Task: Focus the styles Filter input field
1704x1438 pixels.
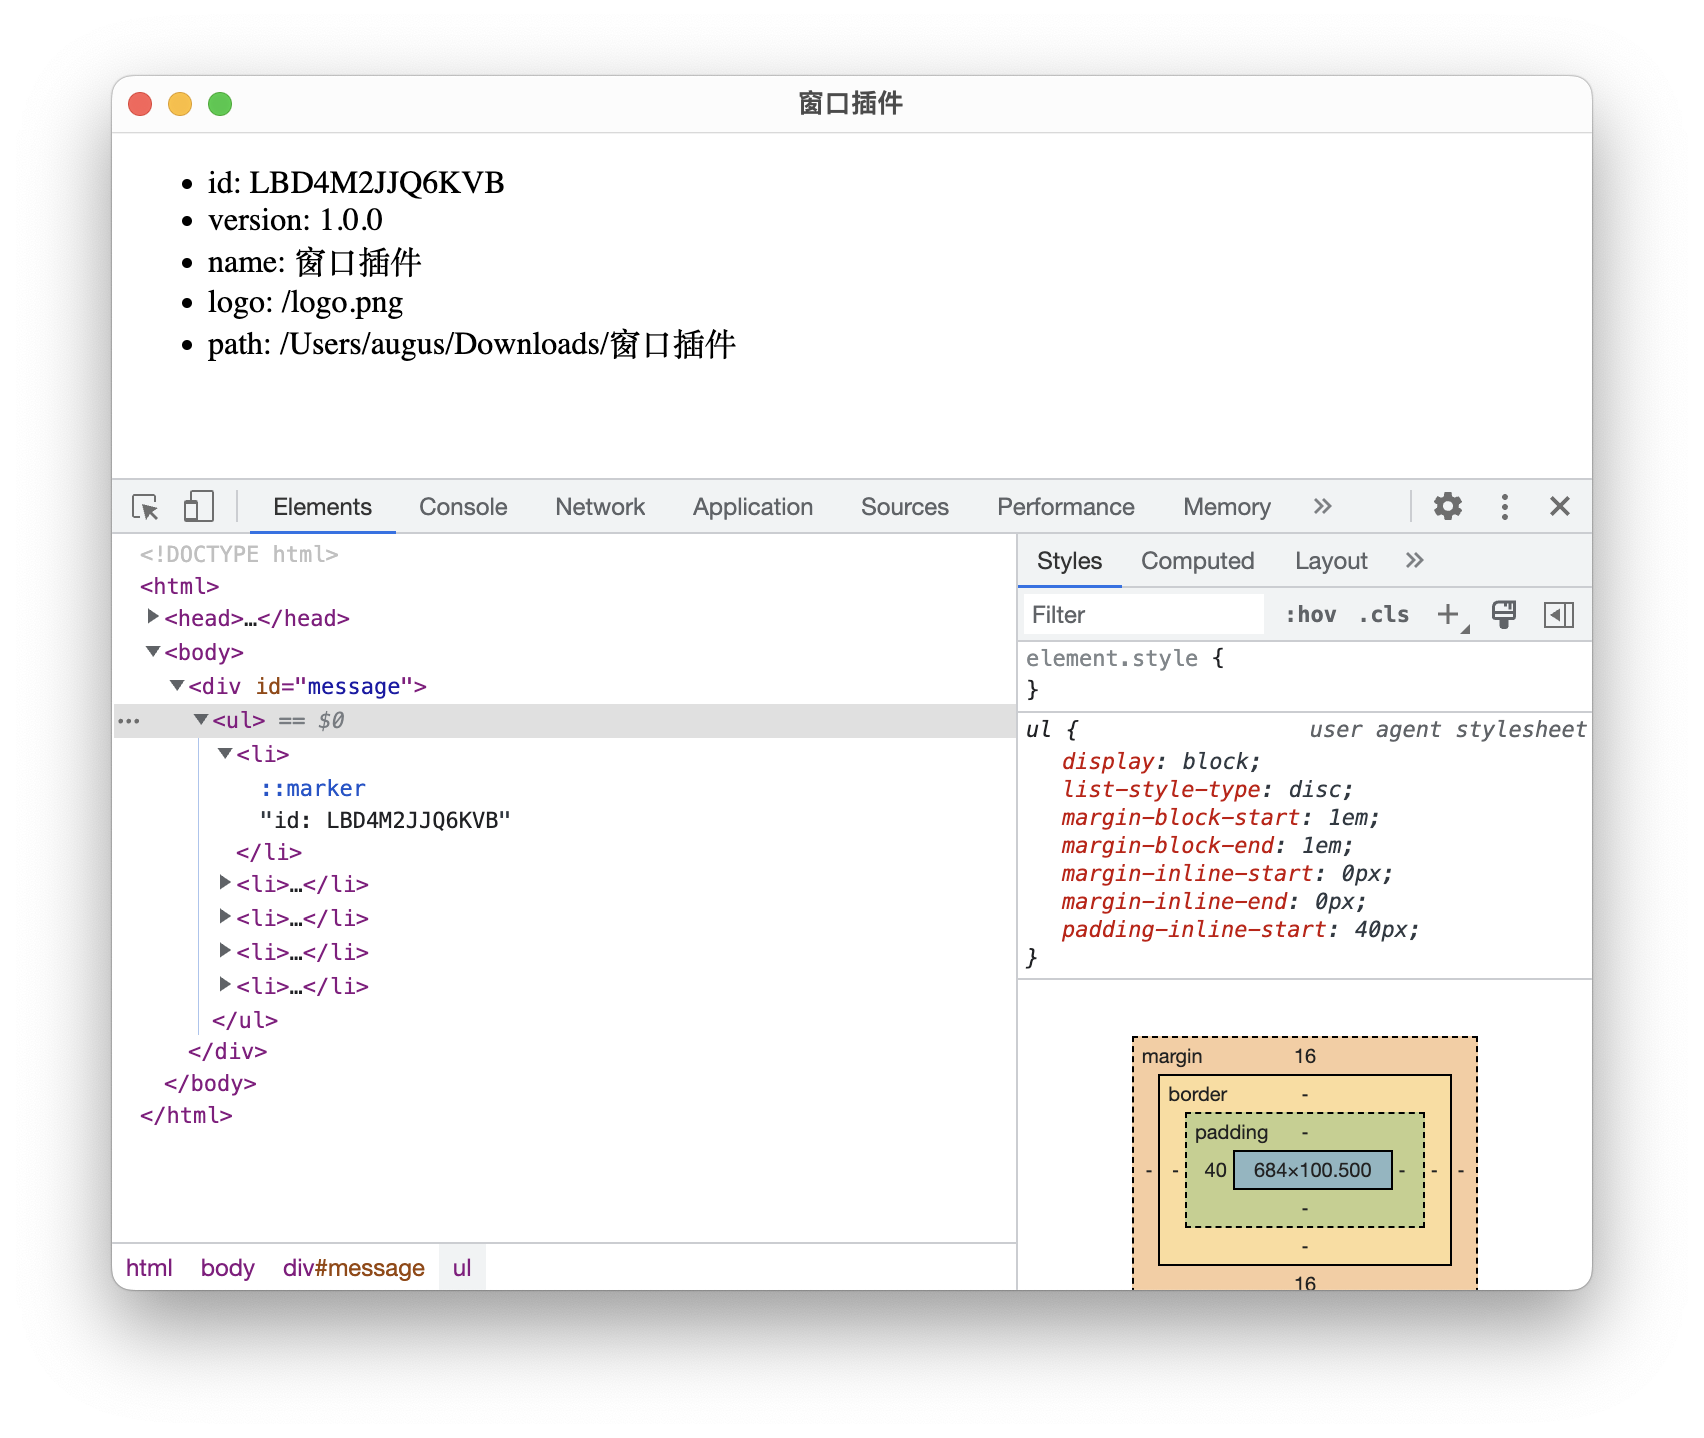Action: pyautogui.click(x=1142, y=615)
